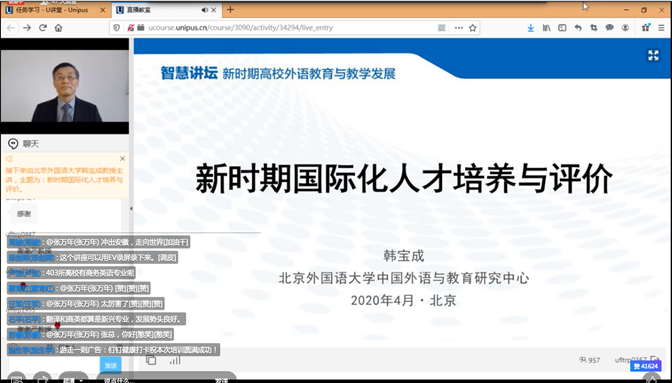This screenshot has width=672, height=383.
Task: Click the presenter name 韩宝成
Action: click(404, 256)
